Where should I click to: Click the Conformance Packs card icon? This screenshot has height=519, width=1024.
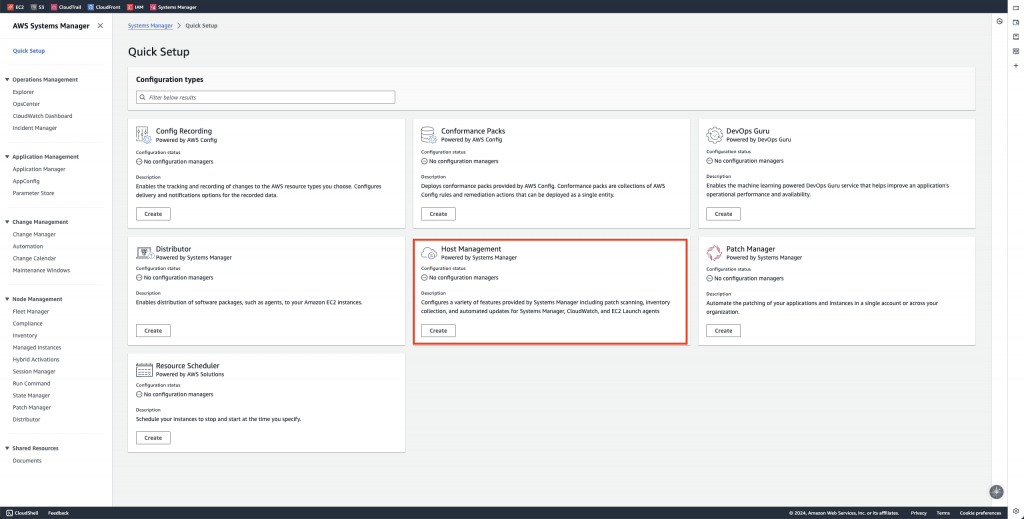tap(428, 134)
